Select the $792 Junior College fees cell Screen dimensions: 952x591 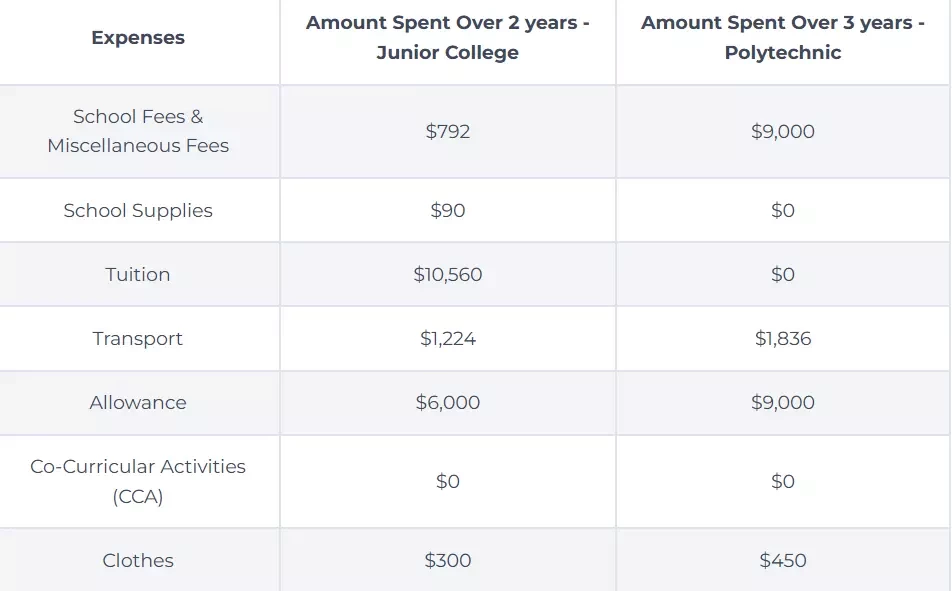click(447, 131)
